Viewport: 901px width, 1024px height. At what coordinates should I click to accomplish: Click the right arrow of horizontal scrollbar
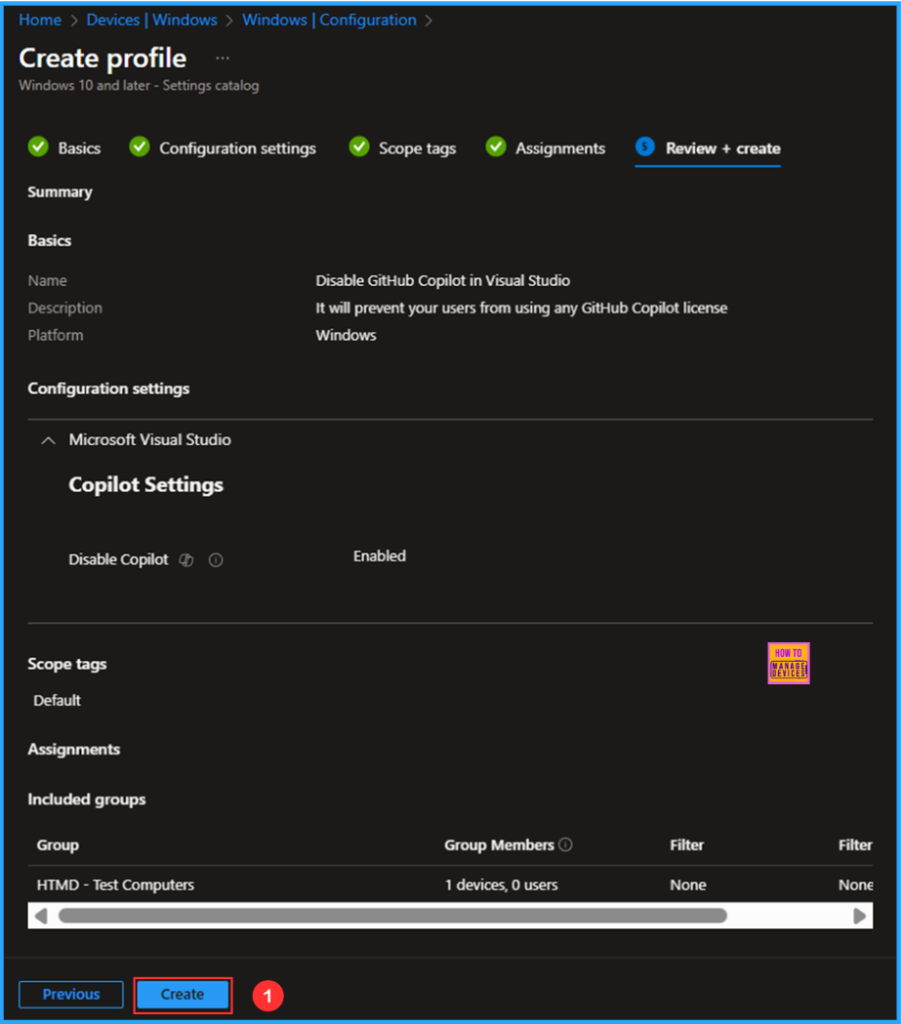[x=859, y=916]
